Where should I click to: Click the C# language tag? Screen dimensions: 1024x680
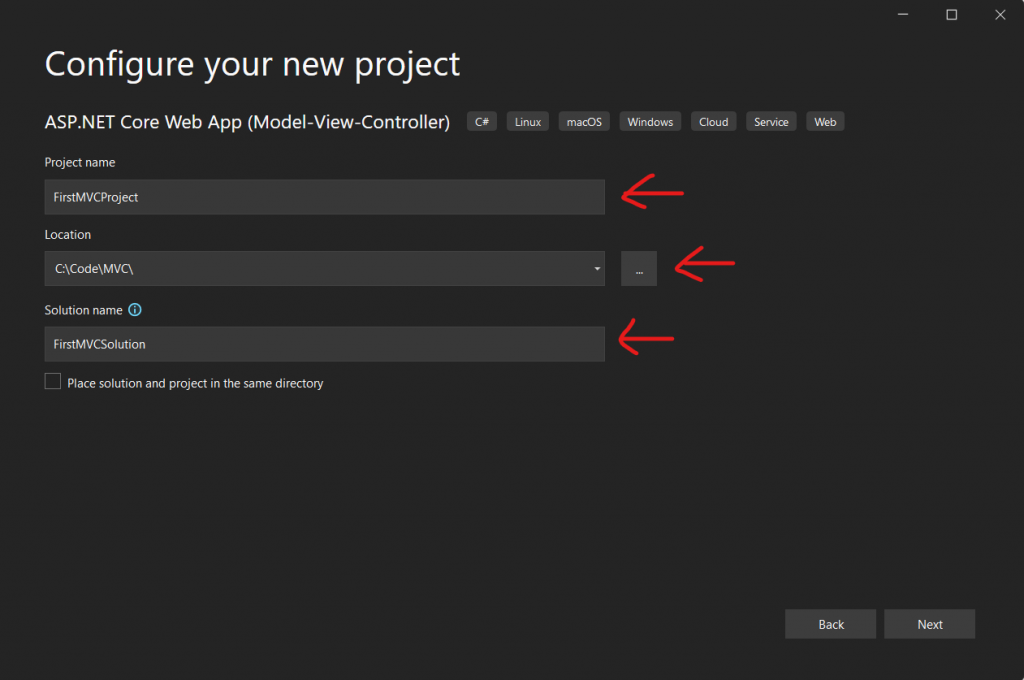[482, 122]
